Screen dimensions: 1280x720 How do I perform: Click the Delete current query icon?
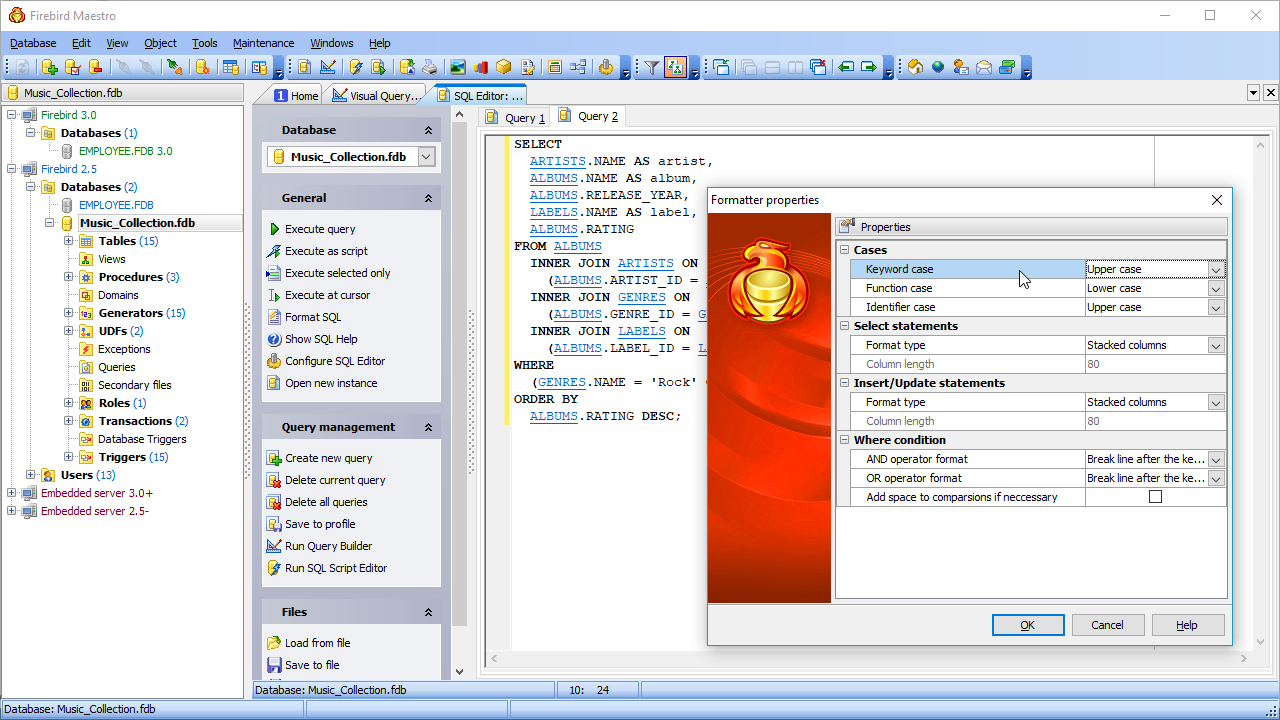coord(274,480)
